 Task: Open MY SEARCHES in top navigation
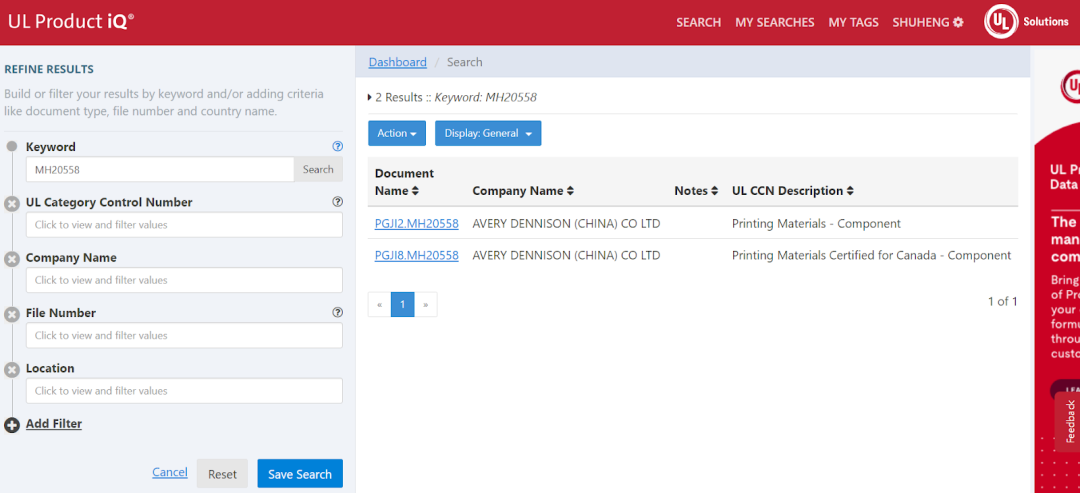click(x=774, y=23)
